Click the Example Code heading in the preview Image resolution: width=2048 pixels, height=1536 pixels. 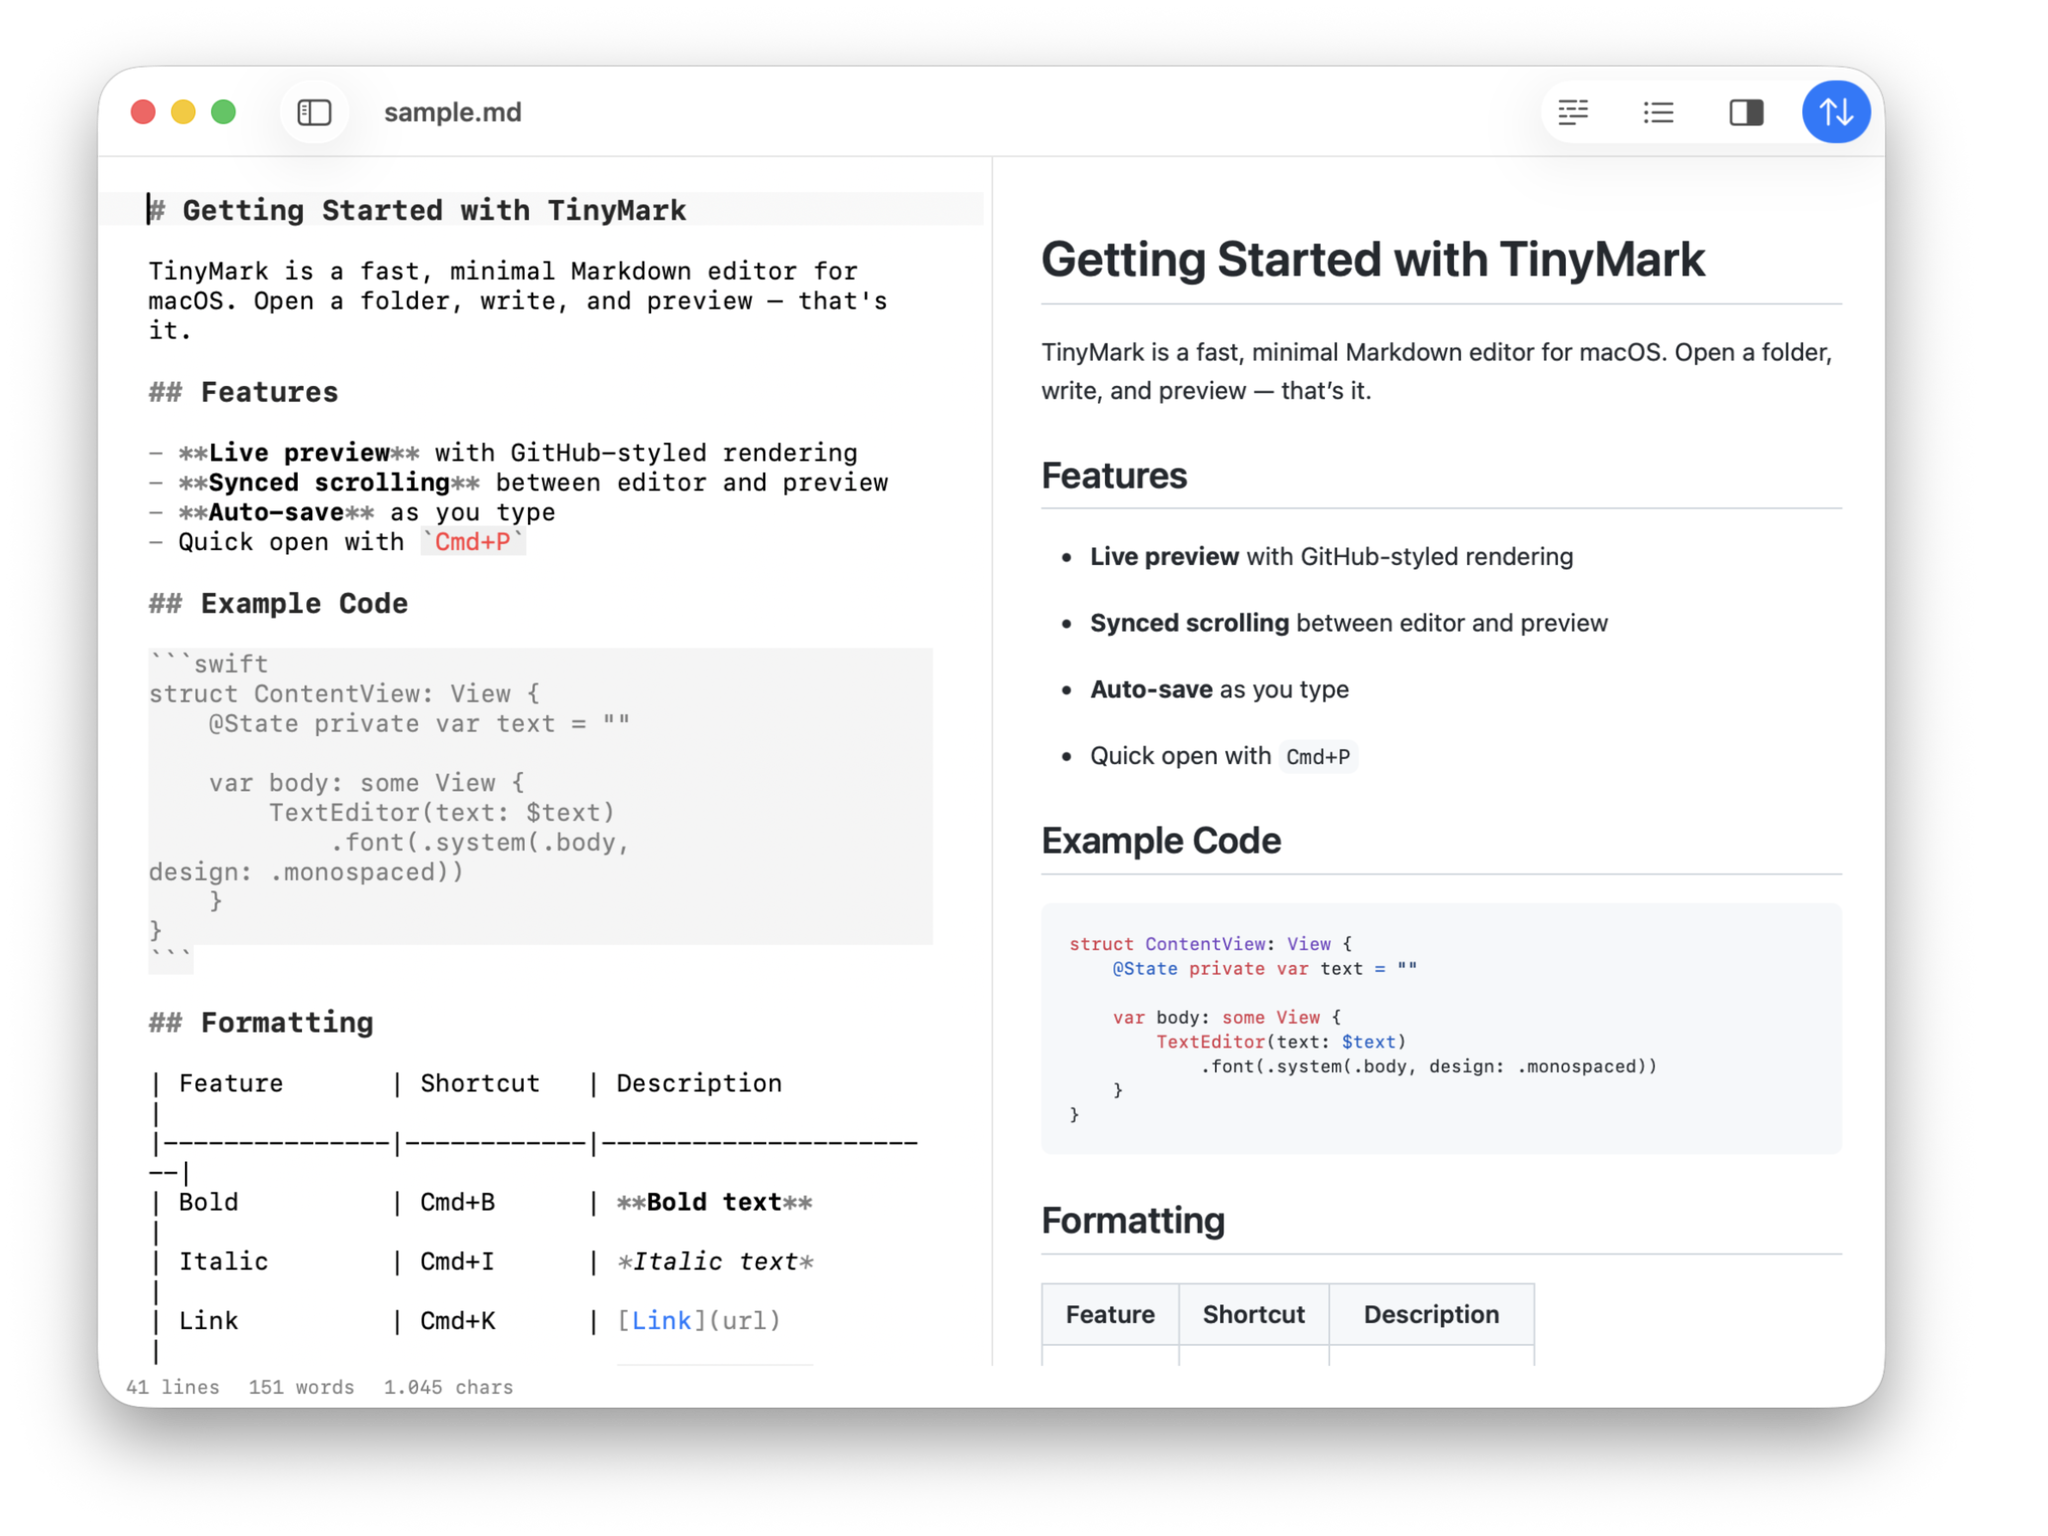(x=1161, y=840)
